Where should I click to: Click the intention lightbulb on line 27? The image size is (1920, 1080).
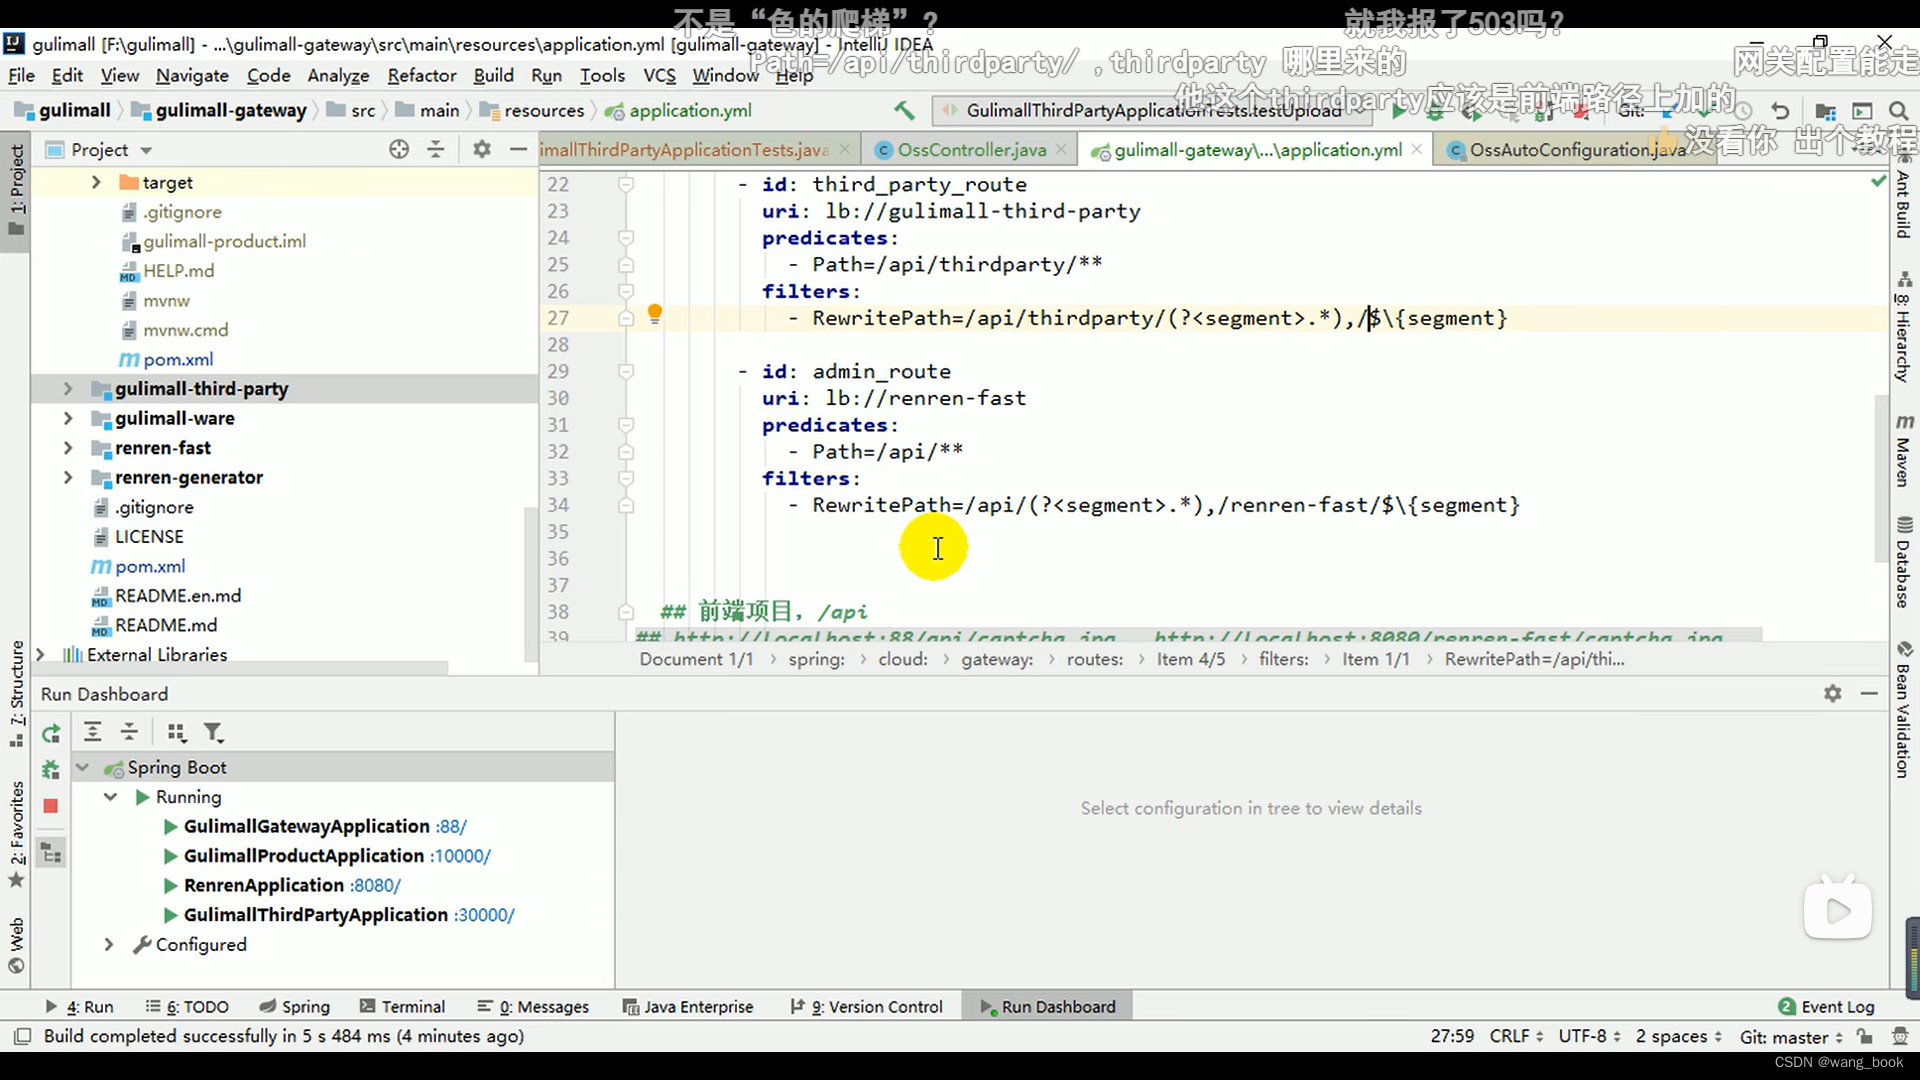pos(655,315)
